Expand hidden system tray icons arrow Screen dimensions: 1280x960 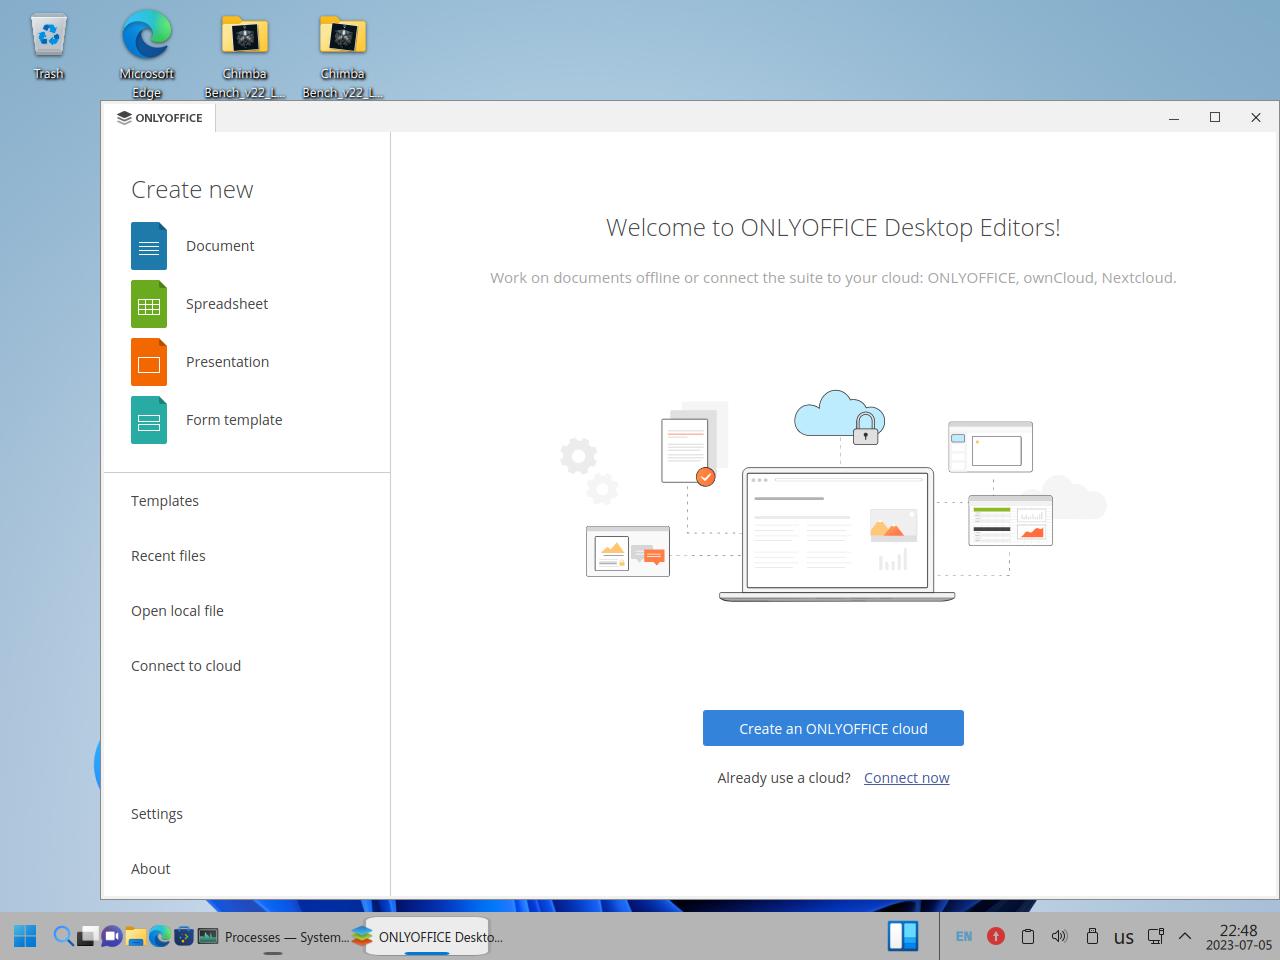[1185, 936]
